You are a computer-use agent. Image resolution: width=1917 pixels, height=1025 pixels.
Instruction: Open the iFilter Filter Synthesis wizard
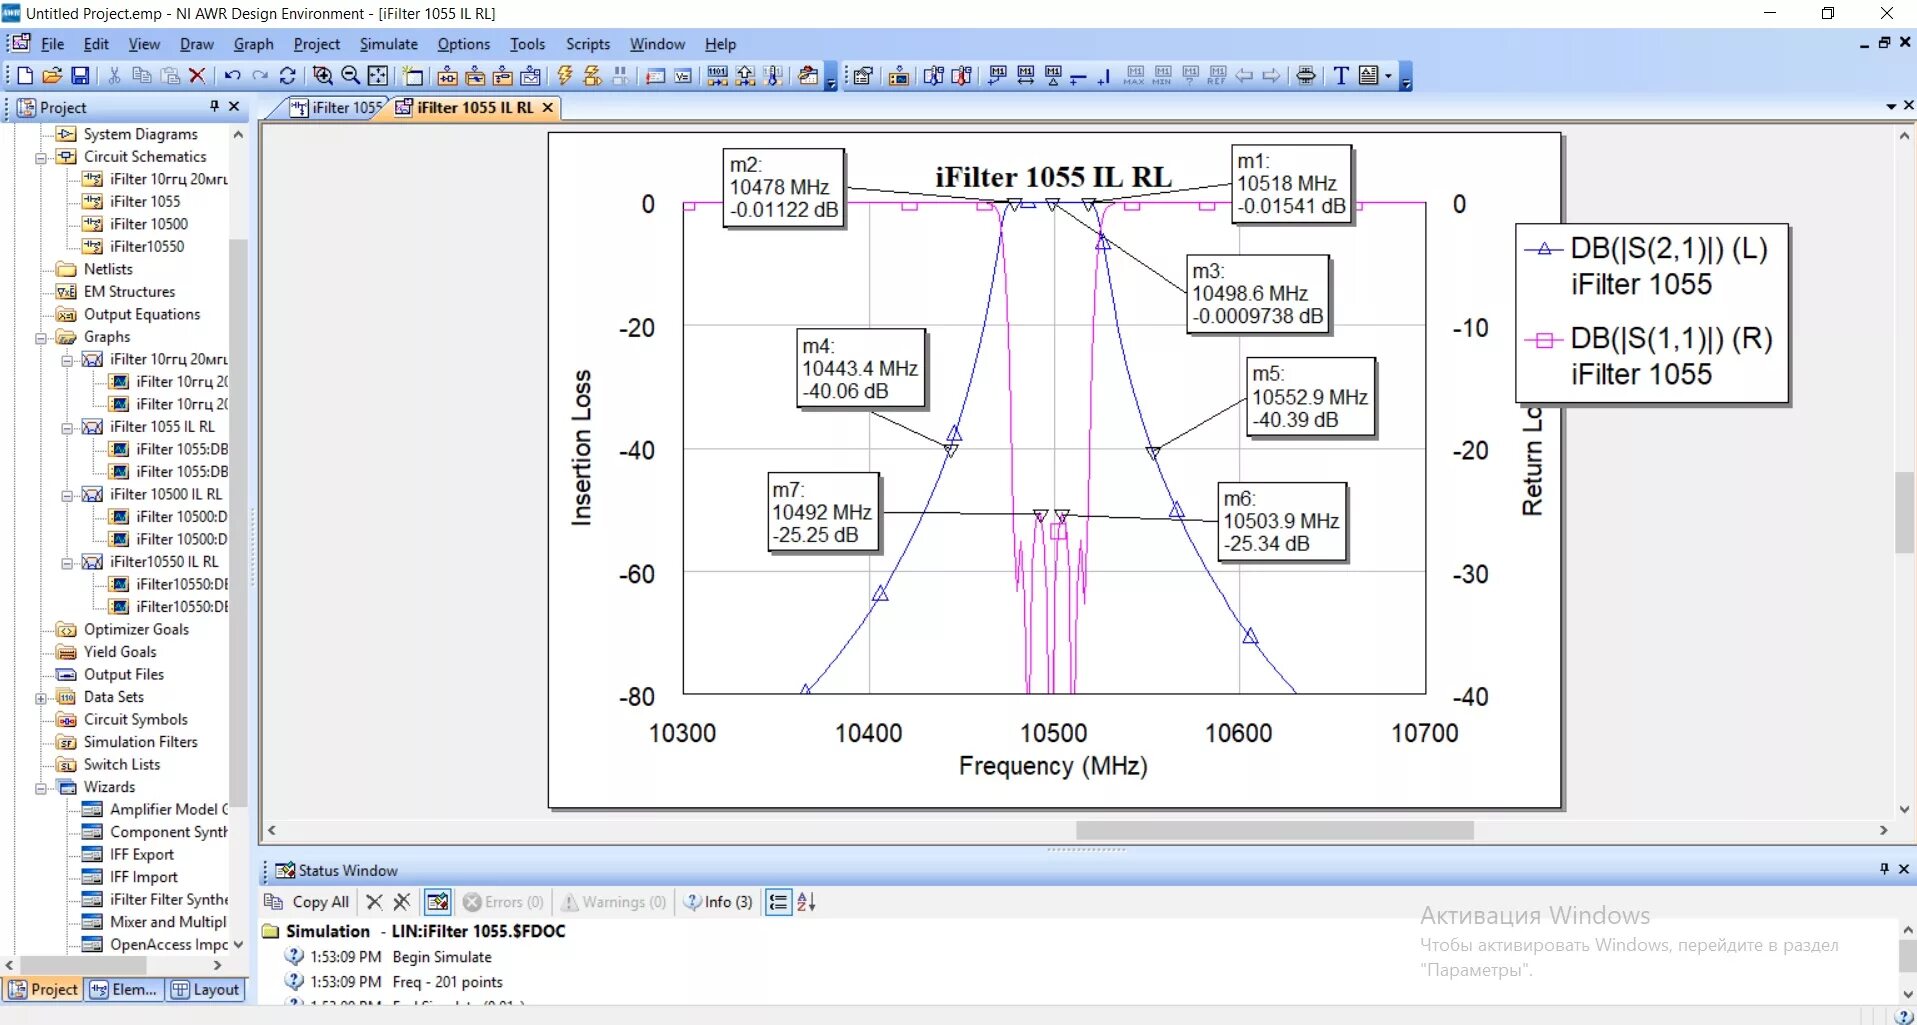click(x=169, y=899)
